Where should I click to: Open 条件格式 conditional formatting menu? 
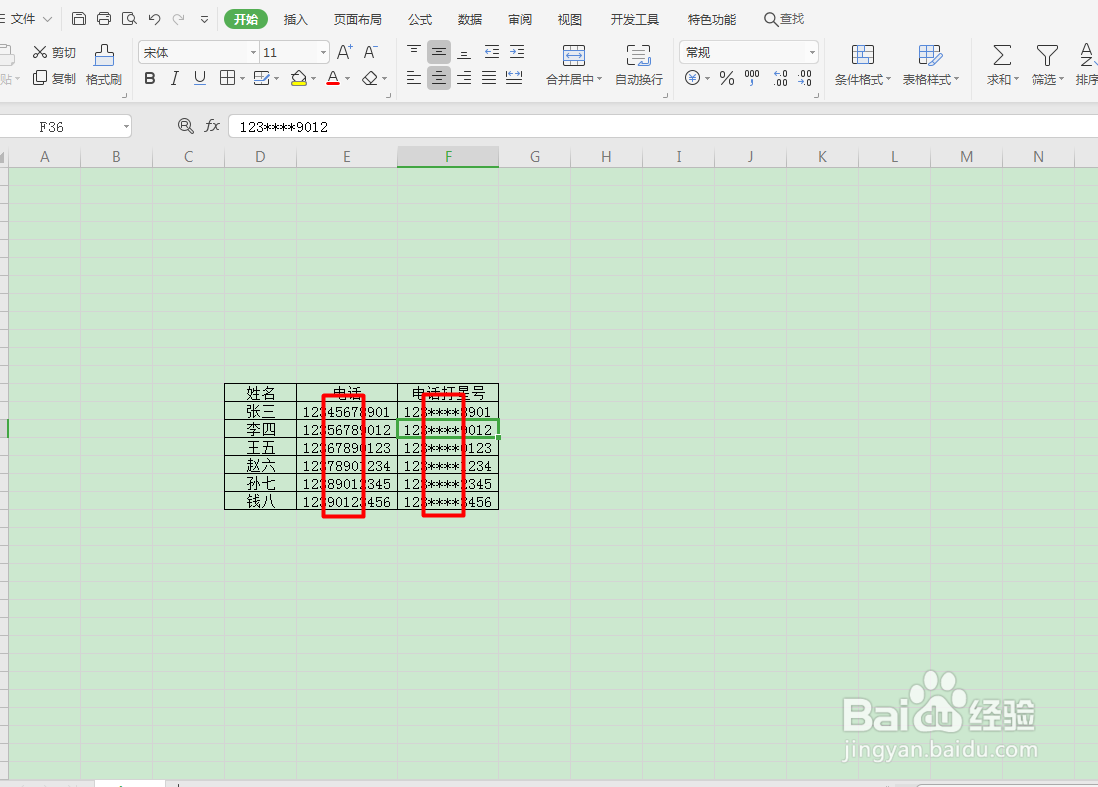coord(863,66)
